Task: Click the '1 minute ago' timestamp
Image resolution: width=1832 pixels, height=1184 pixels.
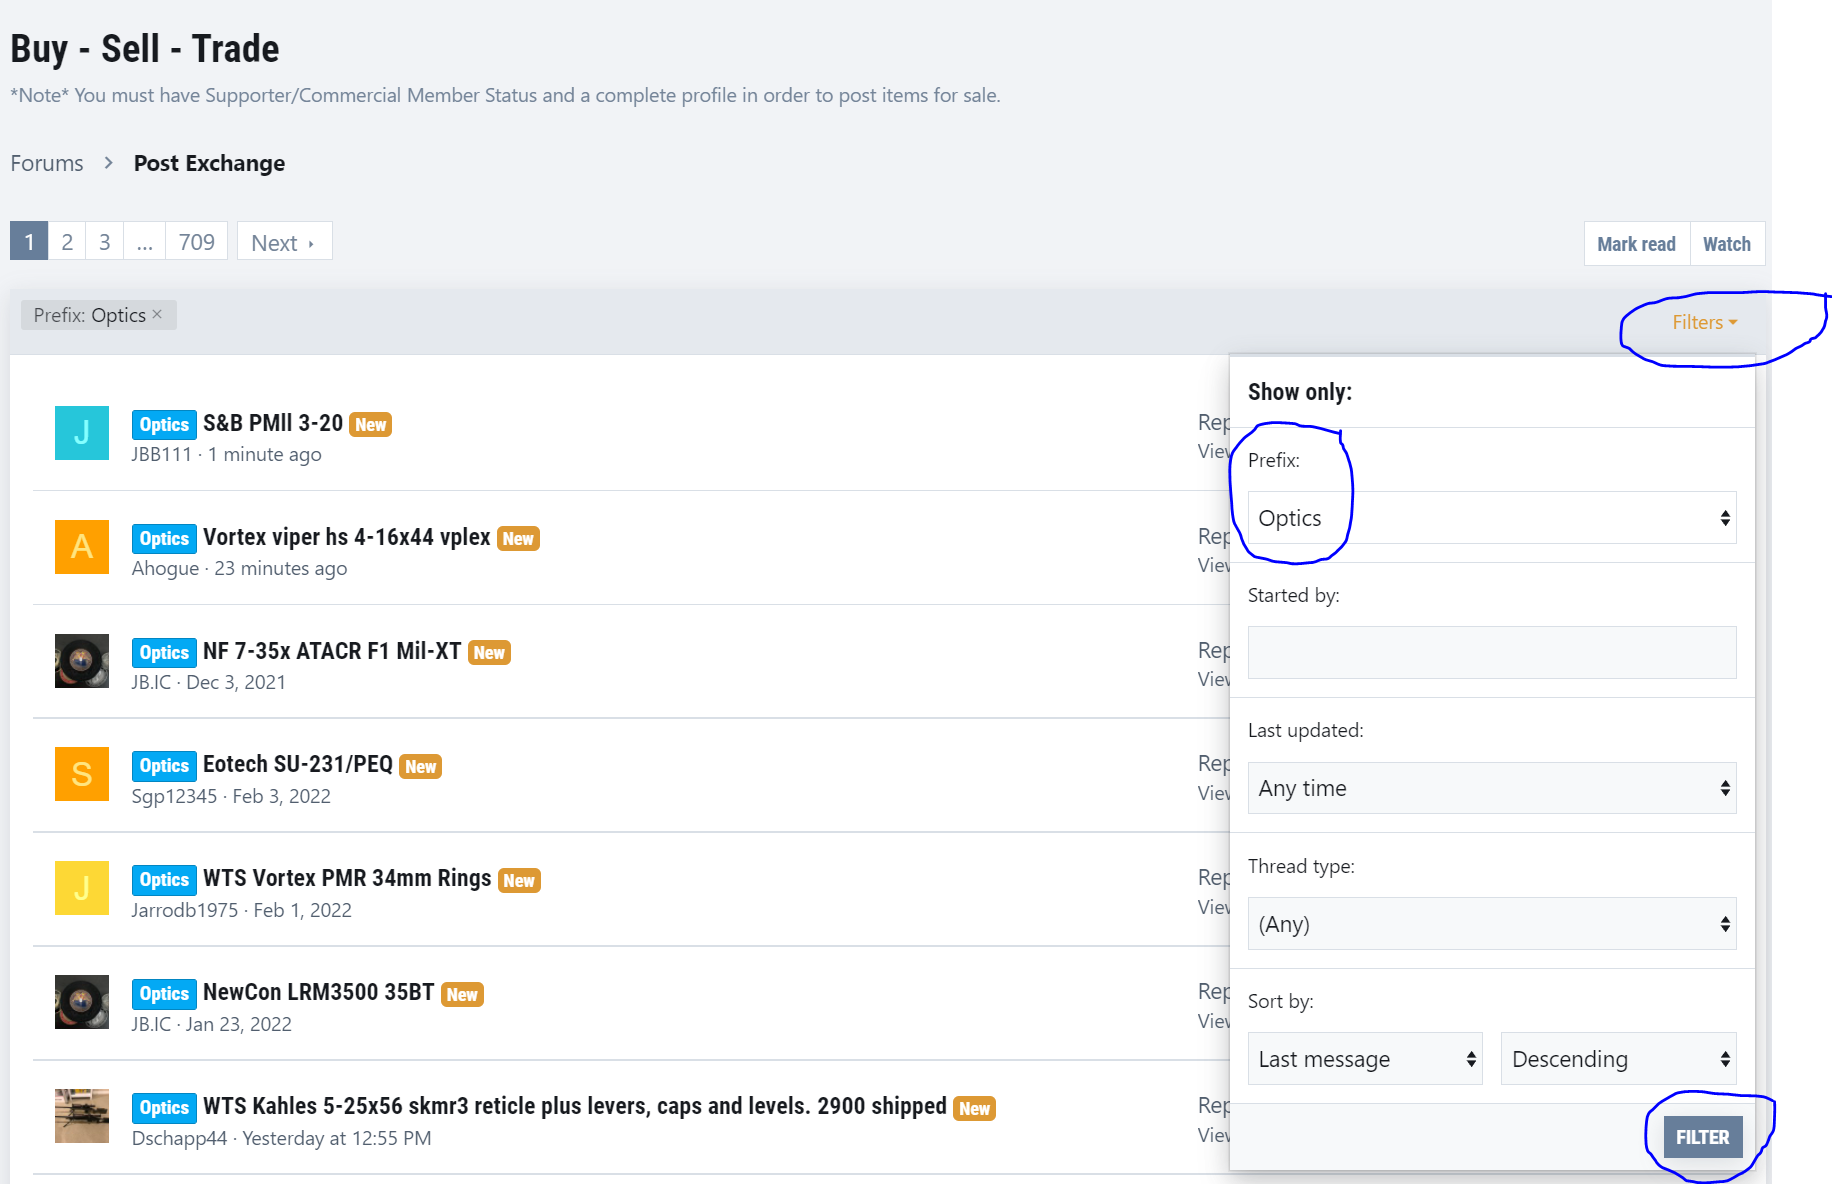Action: point(265,454)
